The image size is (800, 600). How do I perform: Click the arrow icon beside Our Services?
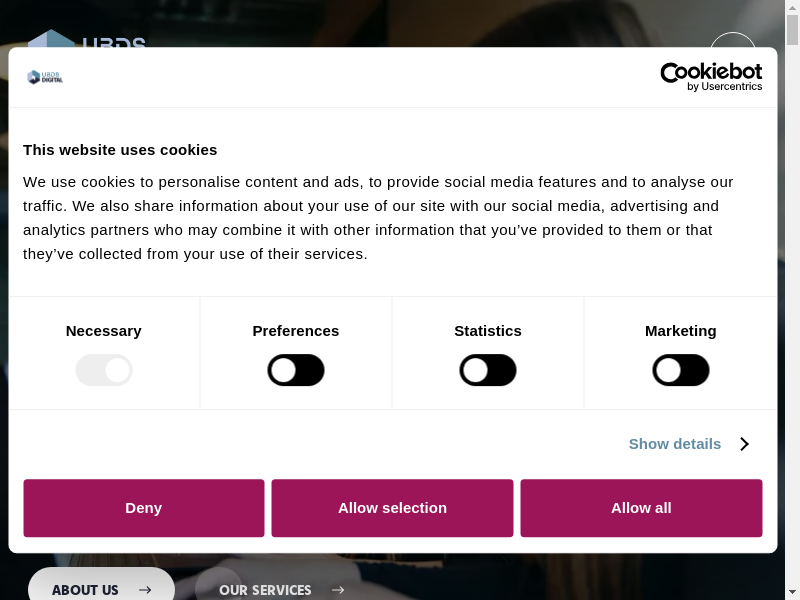tap(338, 590)
